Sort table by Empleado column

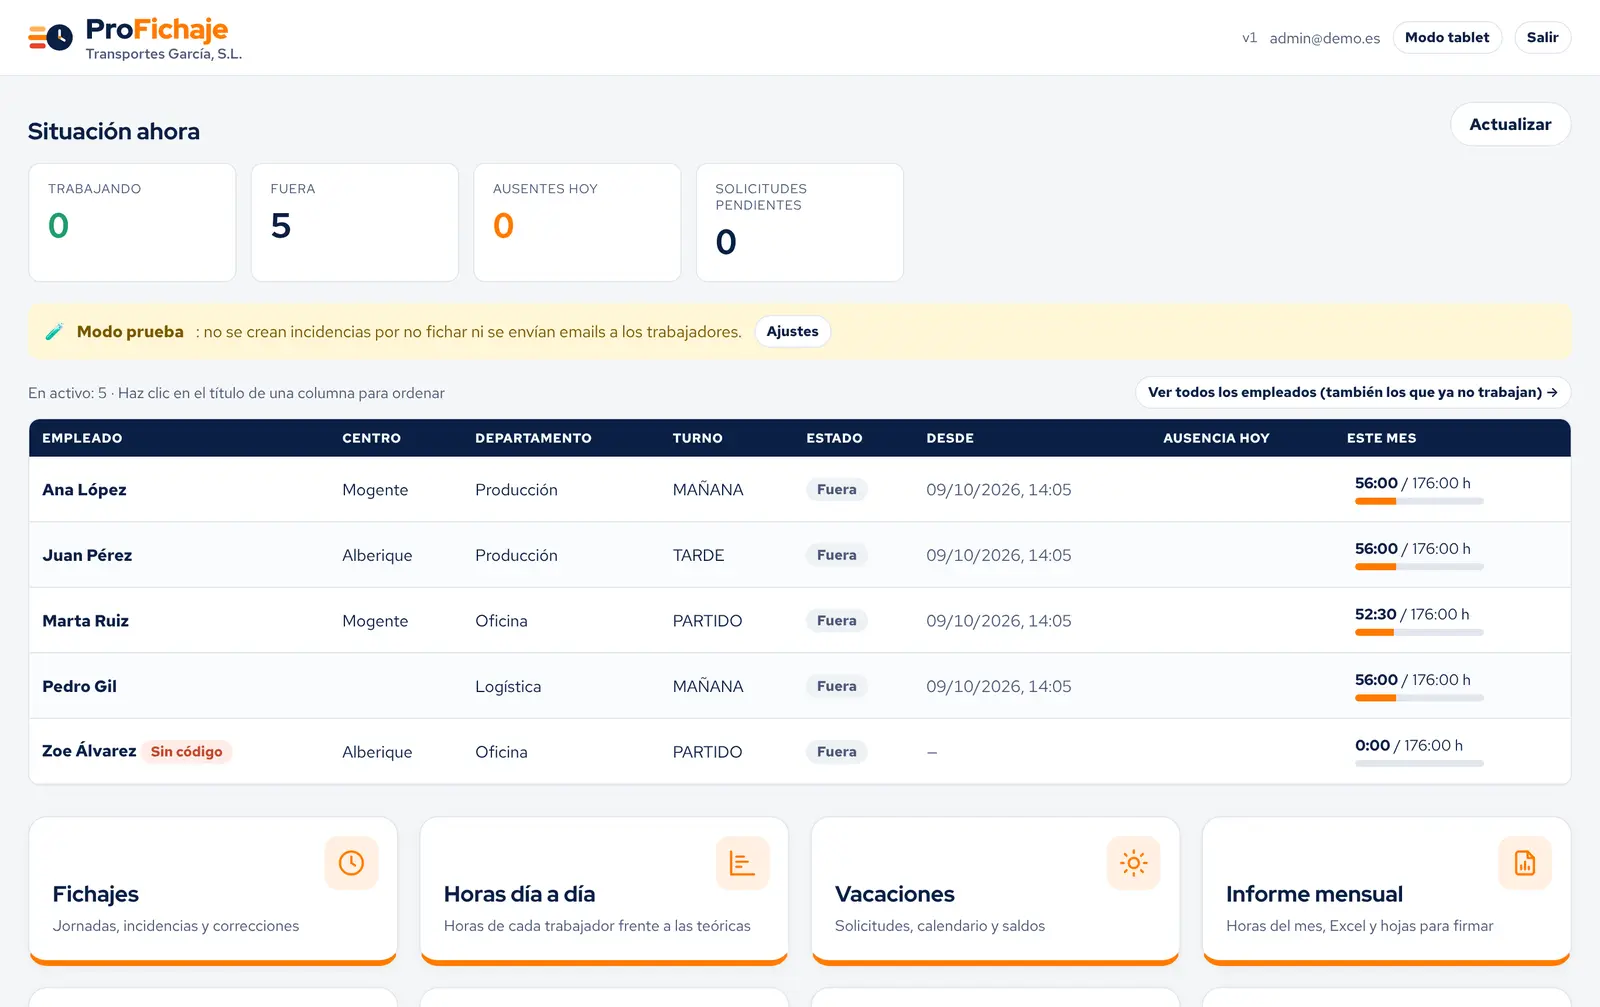82,438
